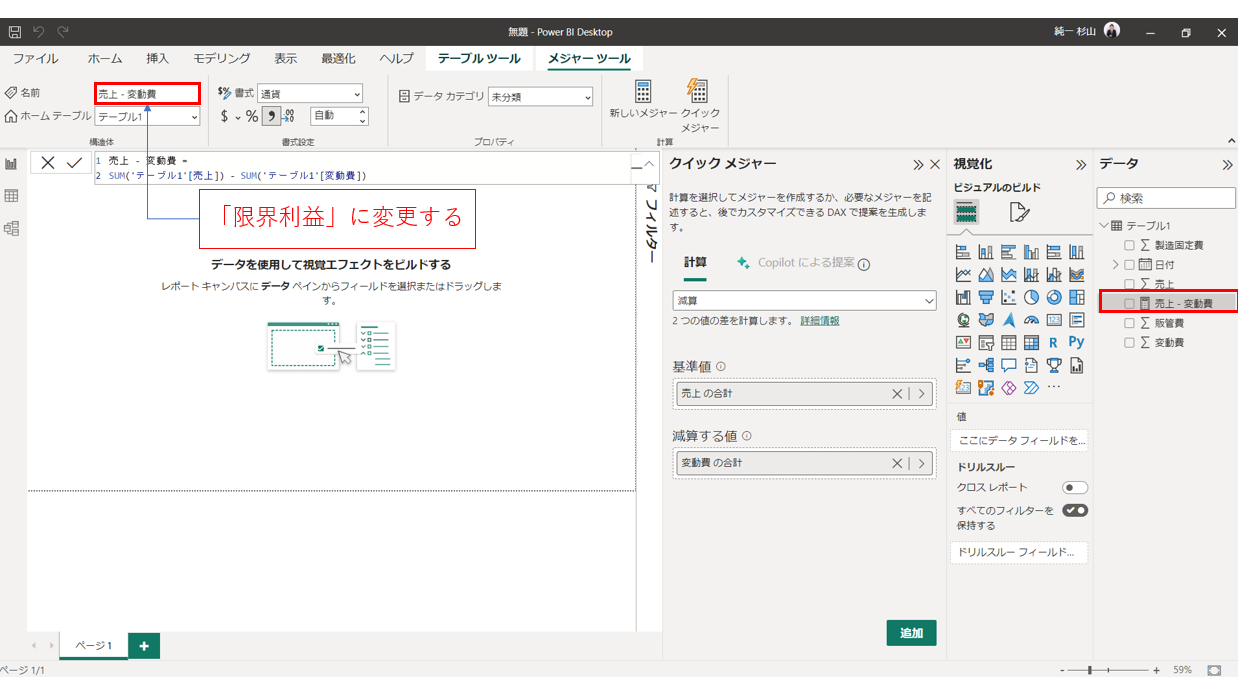The width and height of the screenshot is (1238, 696).
Task: Choose the donut chart visual
Action: [1054, 297]
